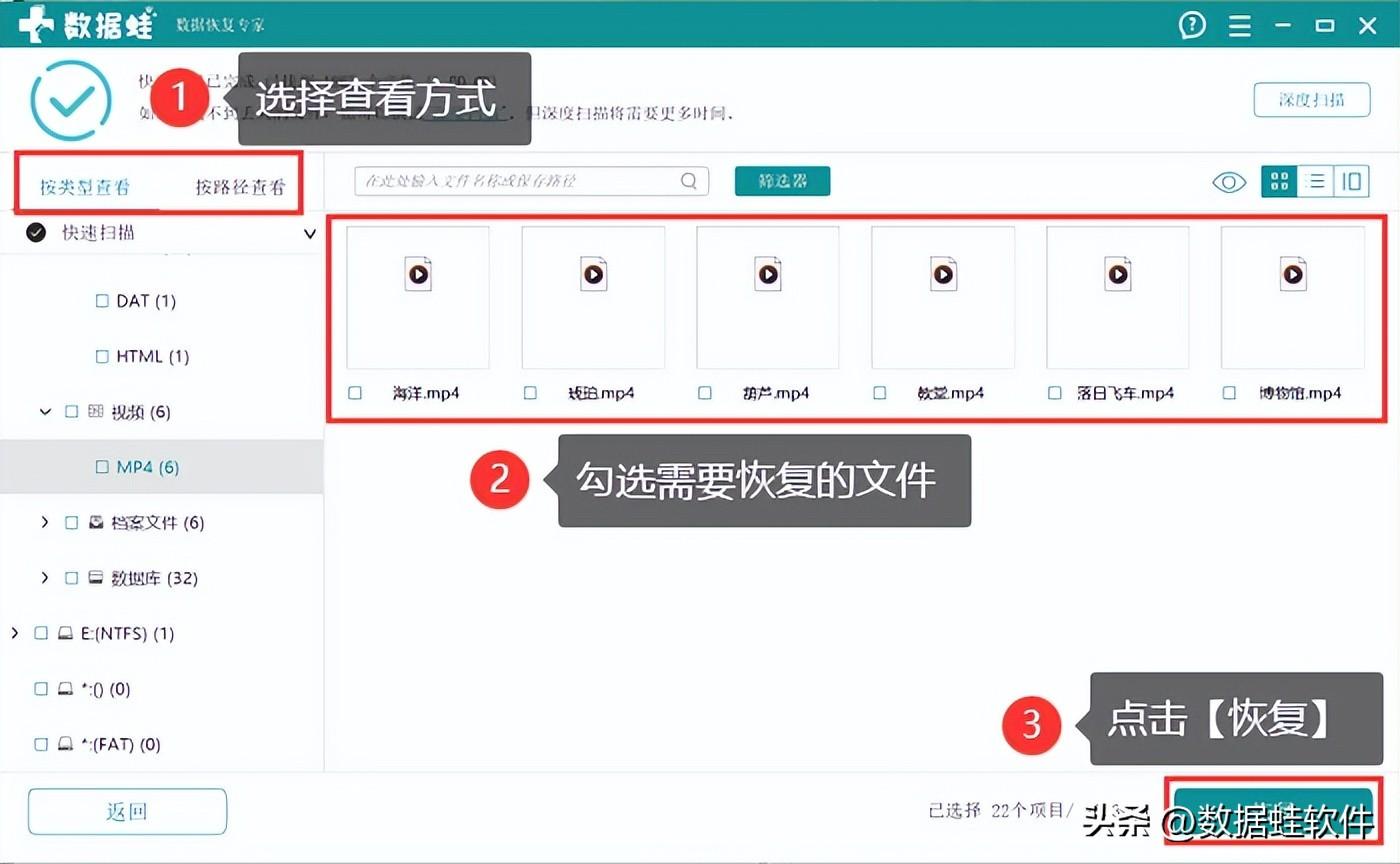Click the drive icon beside *:(FAT) (0)

65,744
